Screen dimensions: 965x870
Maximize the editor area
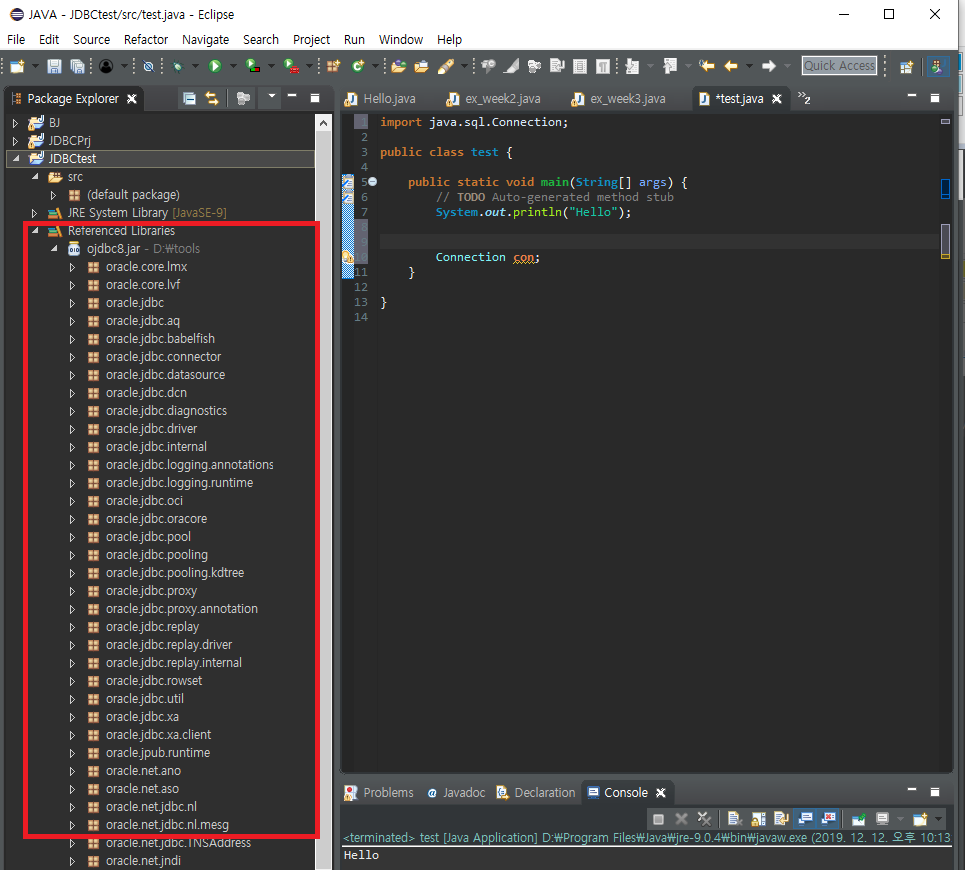(935, 98)
